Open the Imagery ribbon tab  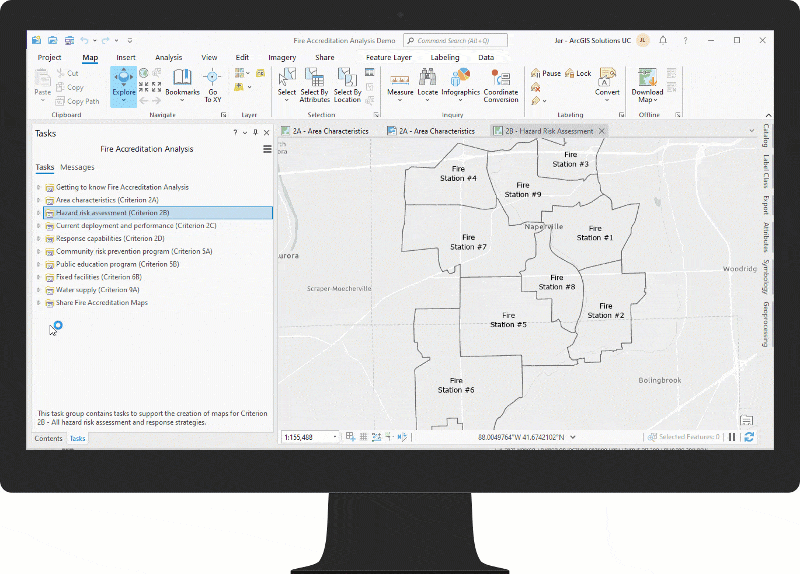(x=282, y=58)
